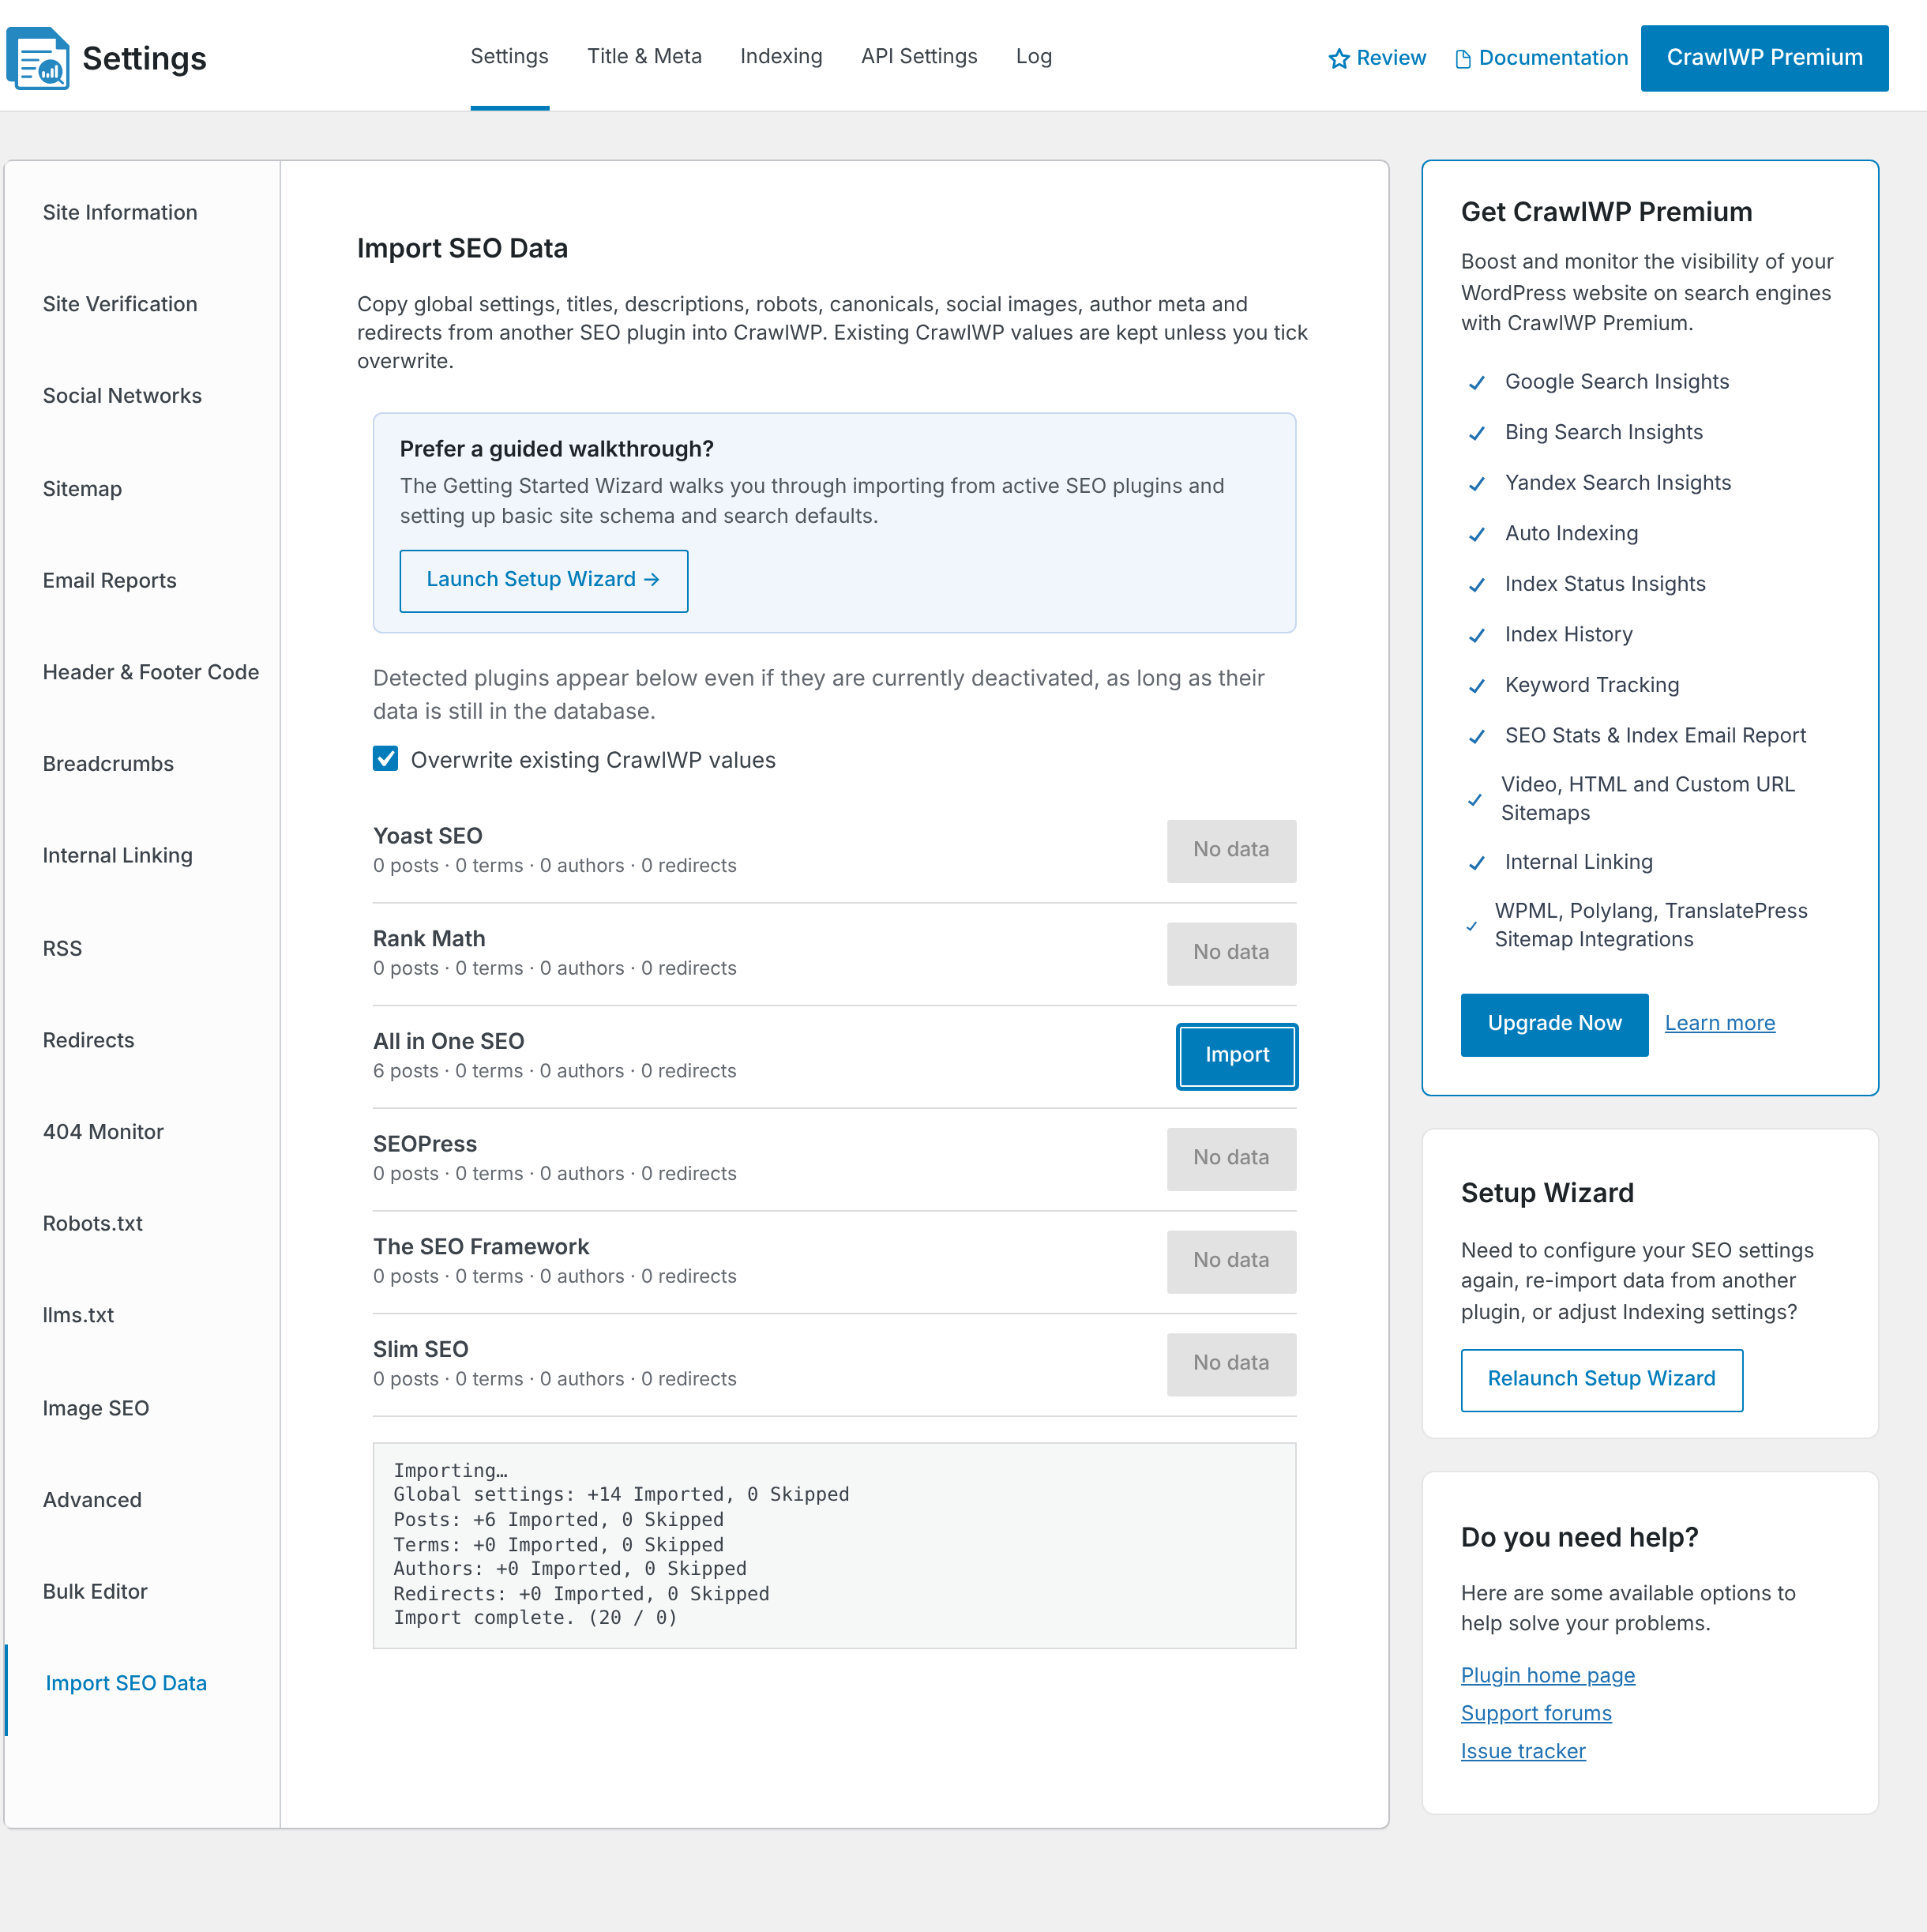The image size is (1927, 1932).
Task: Visit the Support forums link
Action: pos(1536,1713)
